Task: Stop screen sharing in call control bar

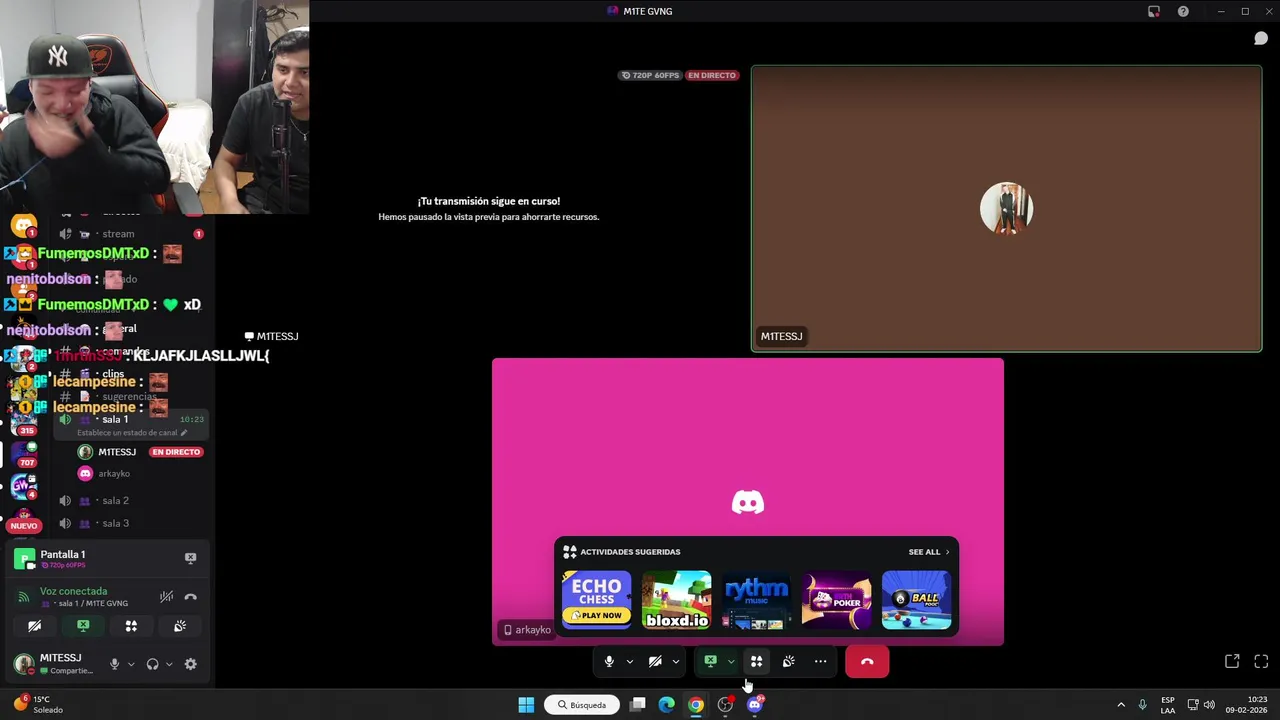Action: (710, 661)
